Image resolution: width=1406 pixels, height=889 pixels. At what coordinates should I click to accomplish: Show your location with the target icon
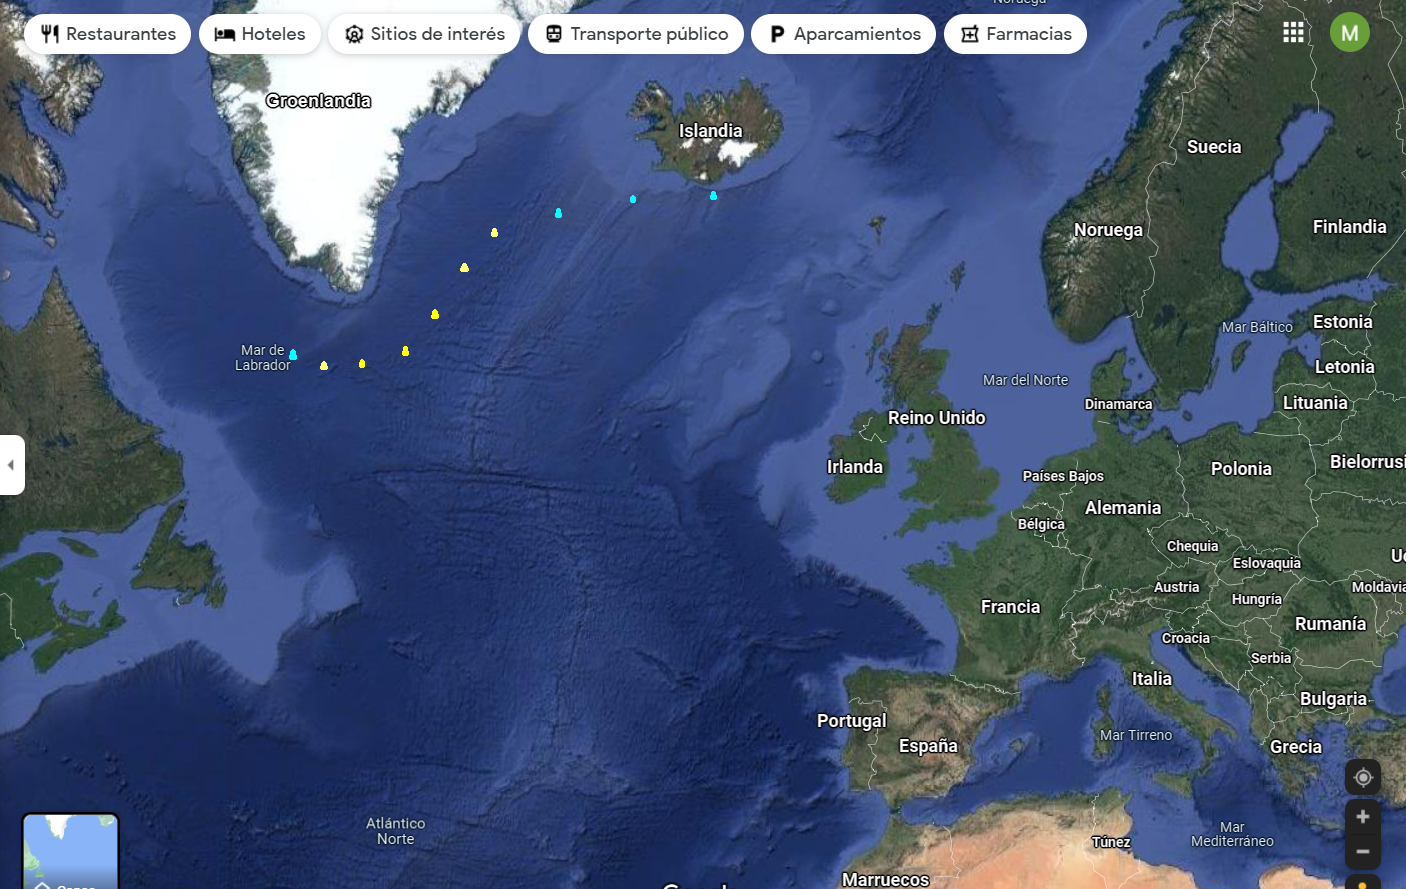coord(1363,777)
